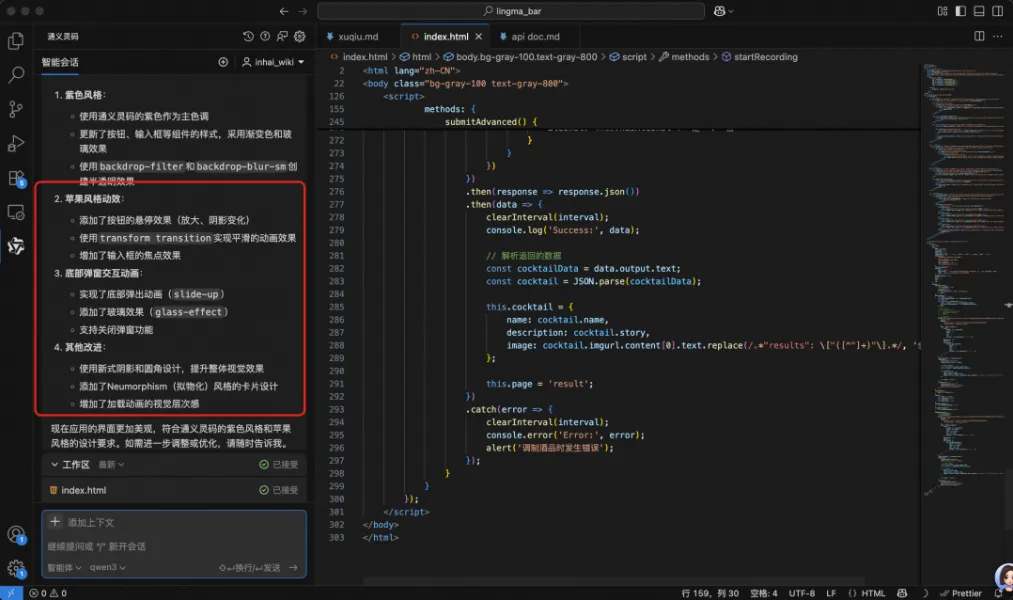Split the editor to the right

979,36
